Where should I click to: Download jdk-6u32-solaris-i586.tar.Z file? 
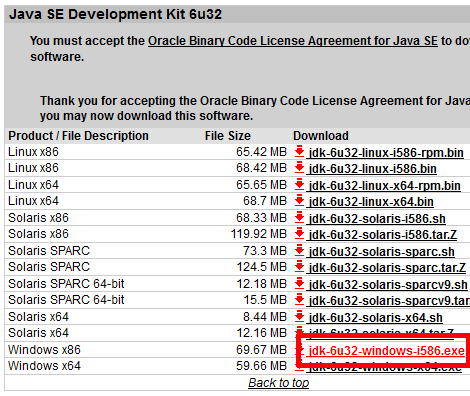click(382, 235)
